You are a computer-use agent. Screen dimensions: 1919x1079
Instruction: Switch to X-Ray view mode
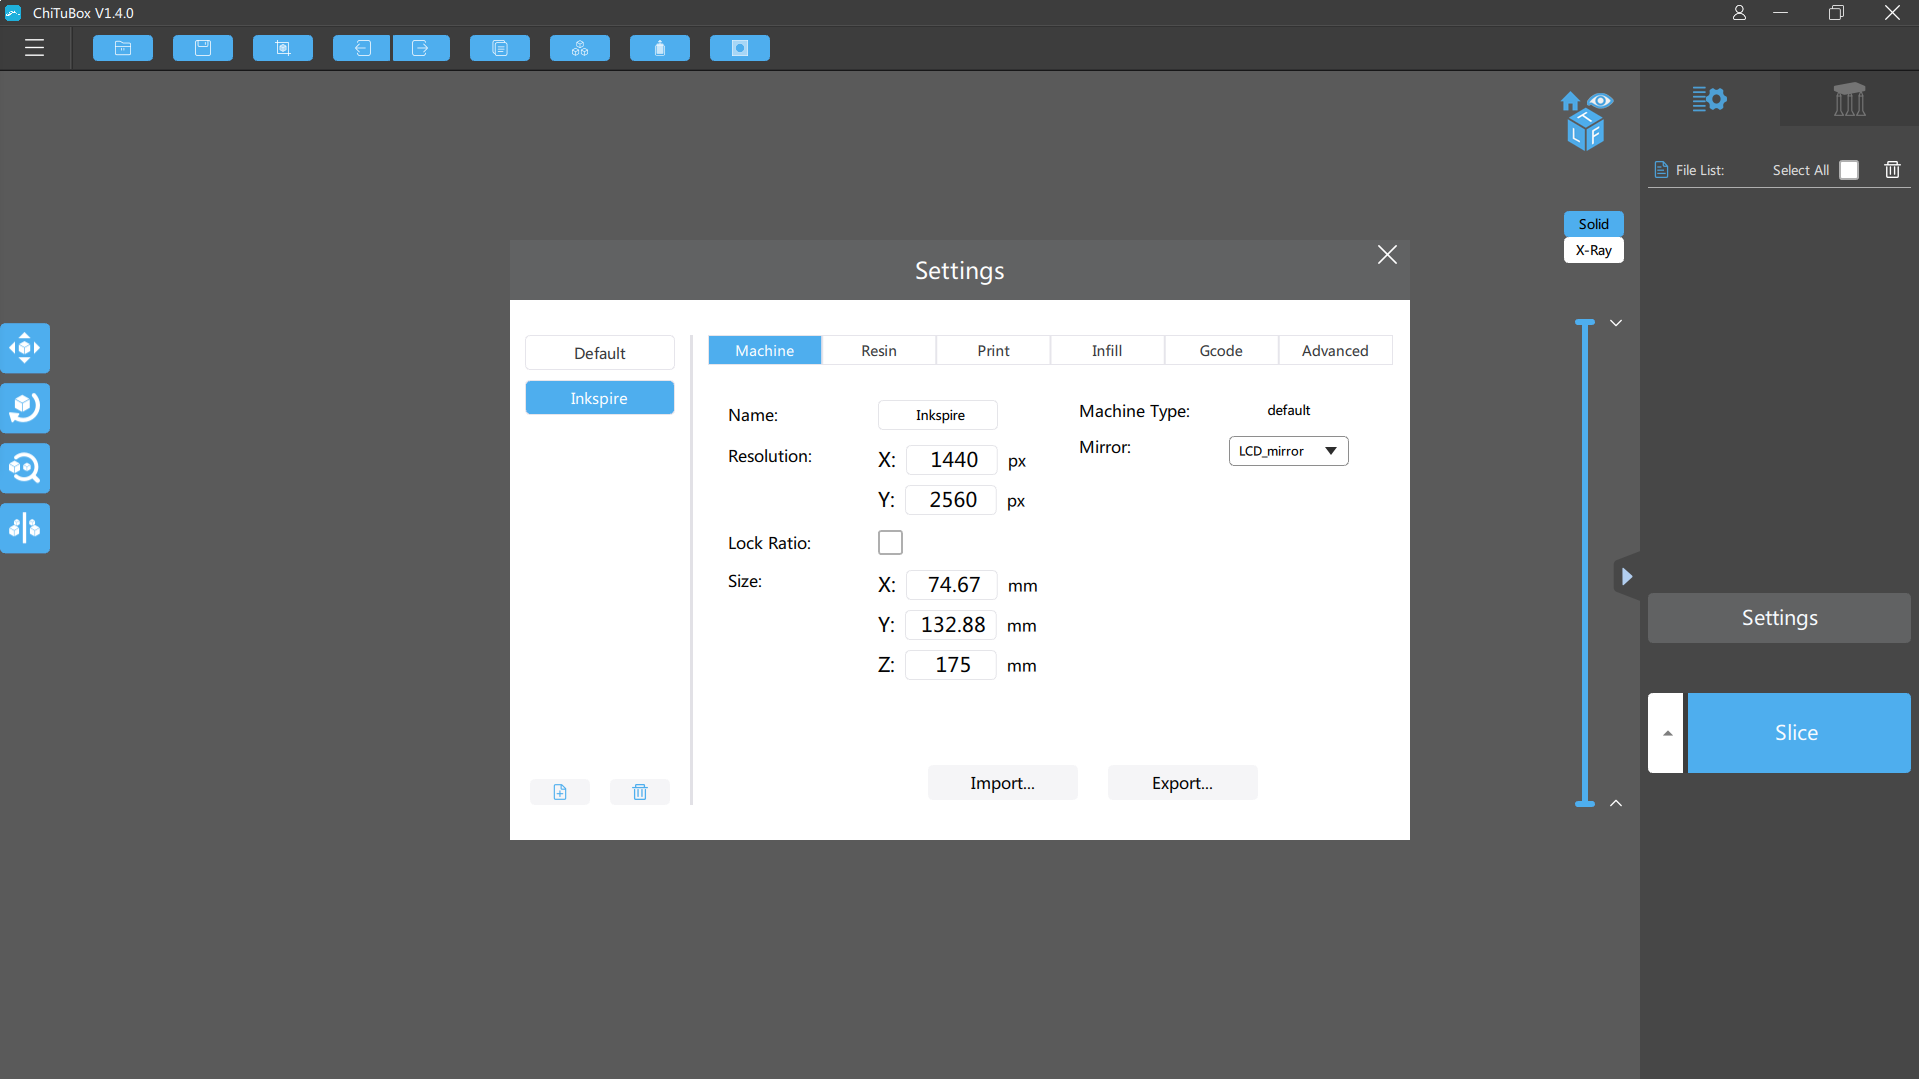click(1594, 250)
